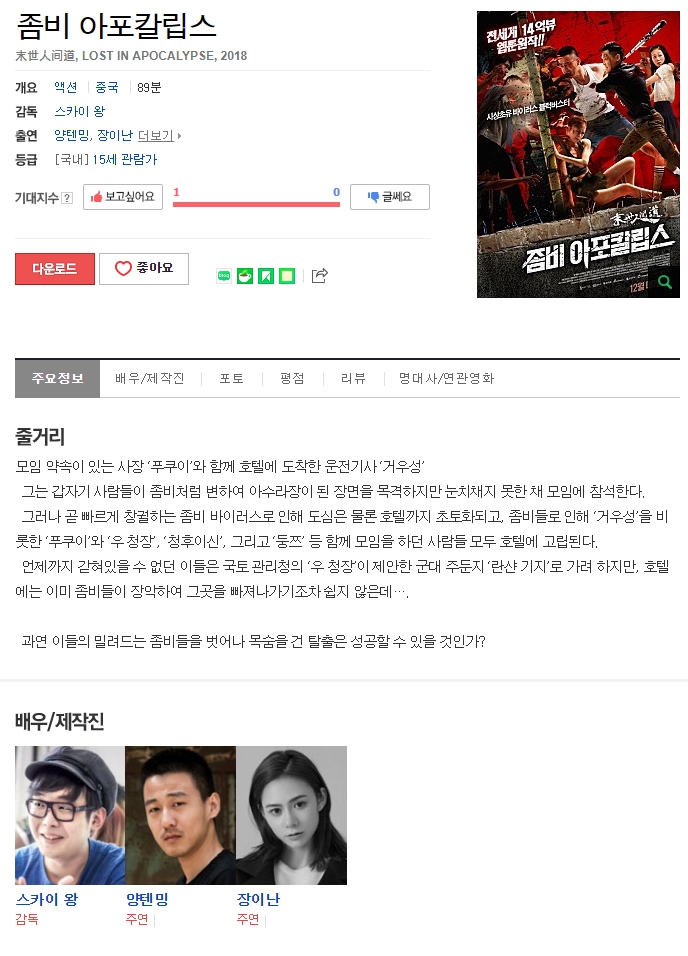The width and height of the screenshot is (688, 956).
Task: Save with the green bookmark share icon
Action: (266, 276)
